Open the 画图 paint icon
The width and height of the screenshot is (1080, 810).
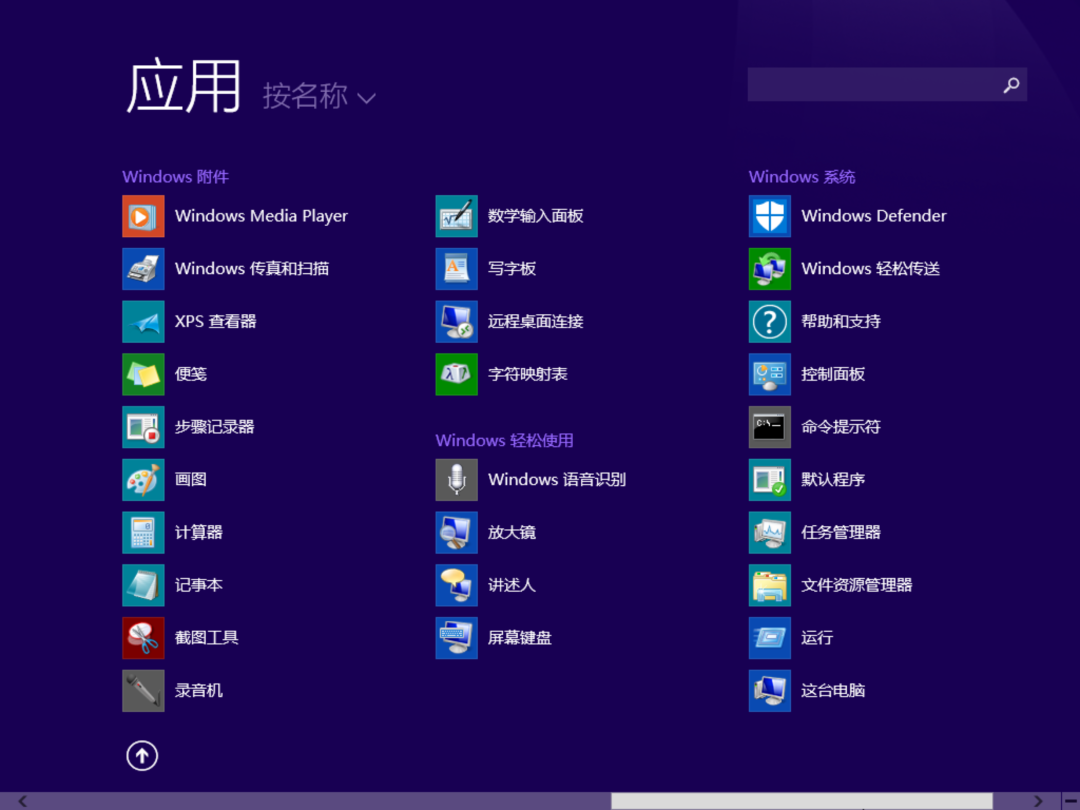click(x=143, y=479)
